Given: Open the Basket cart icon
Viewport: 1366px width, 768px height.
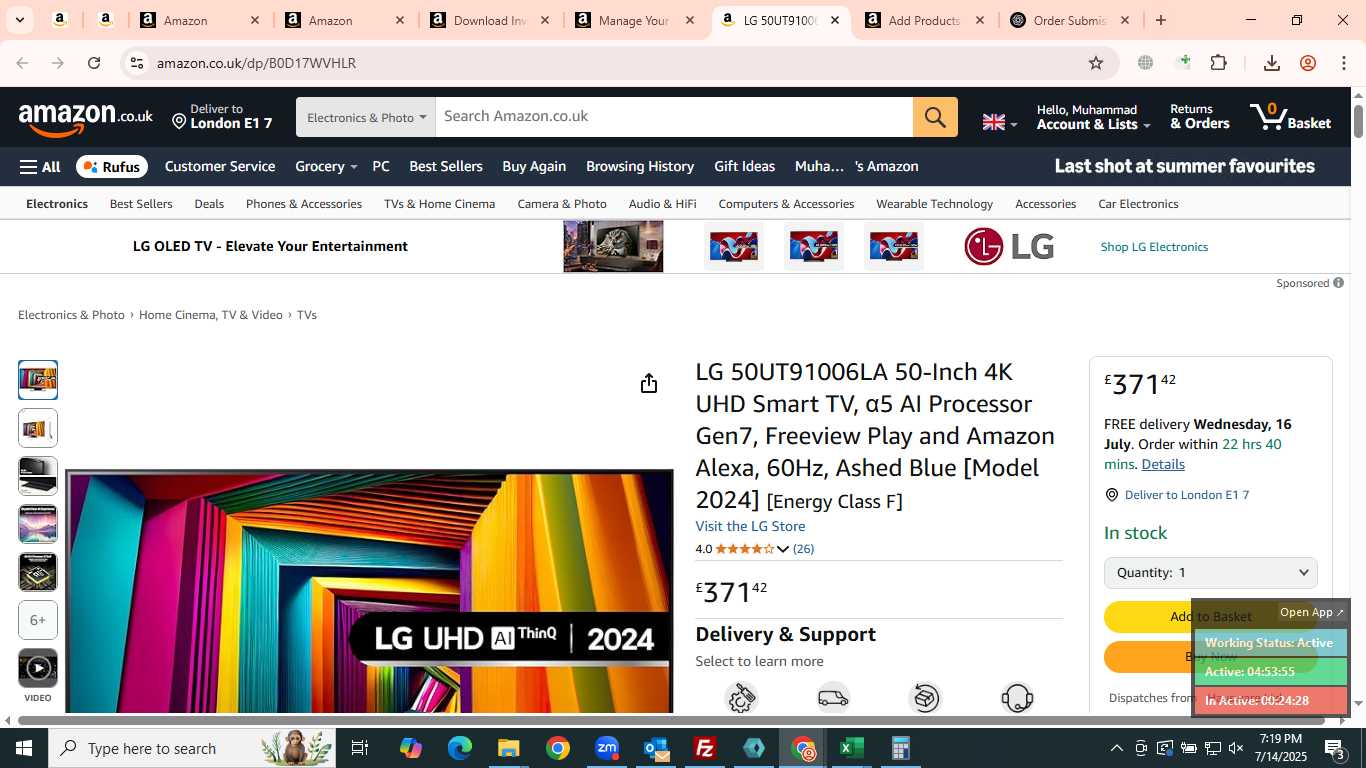Looking at the screenshot, I should [x=1290, y=117].
